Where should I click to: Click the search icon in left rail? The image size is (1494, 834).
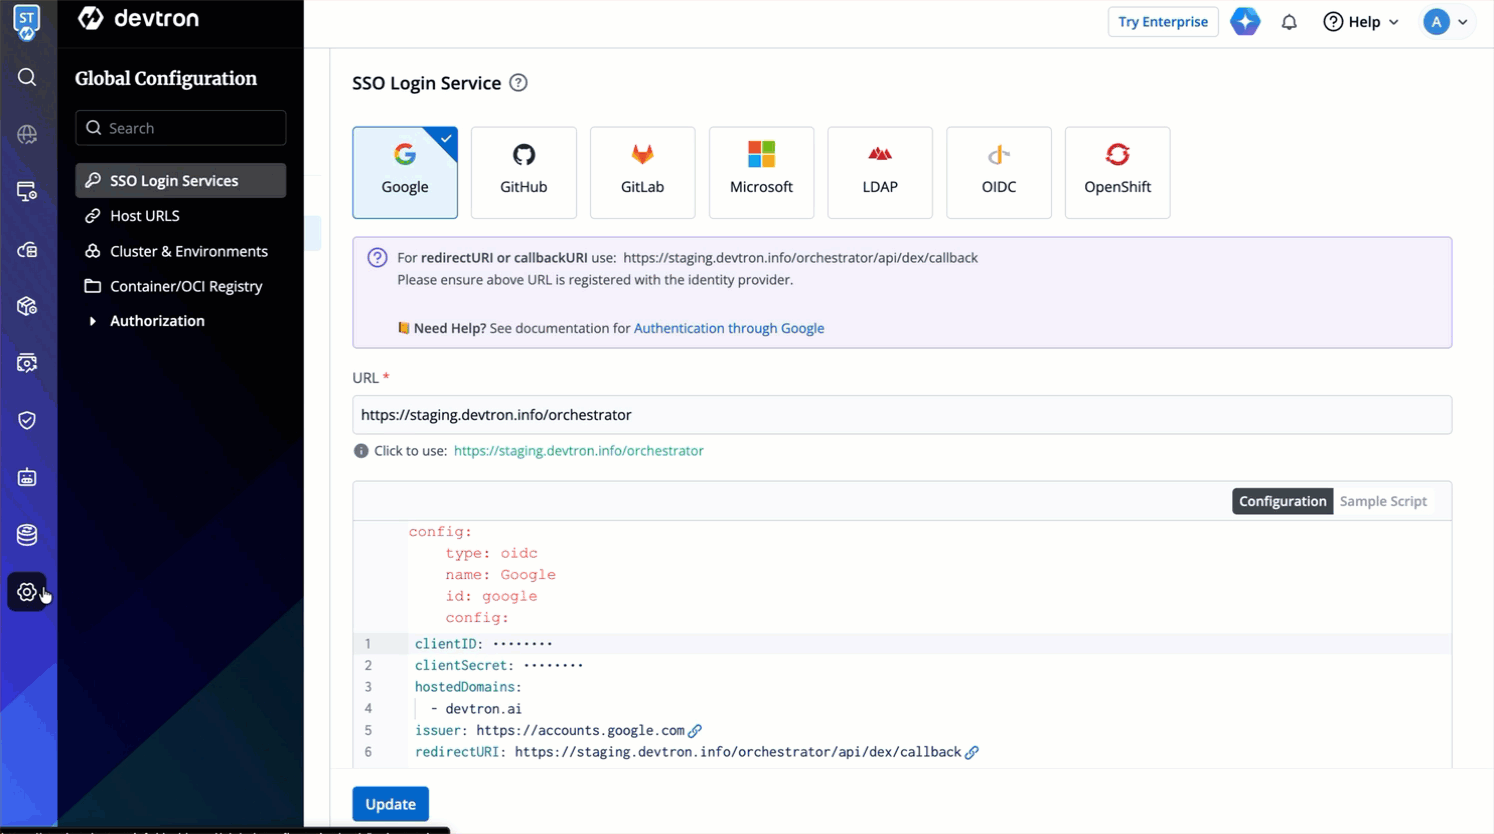[27, 77]
